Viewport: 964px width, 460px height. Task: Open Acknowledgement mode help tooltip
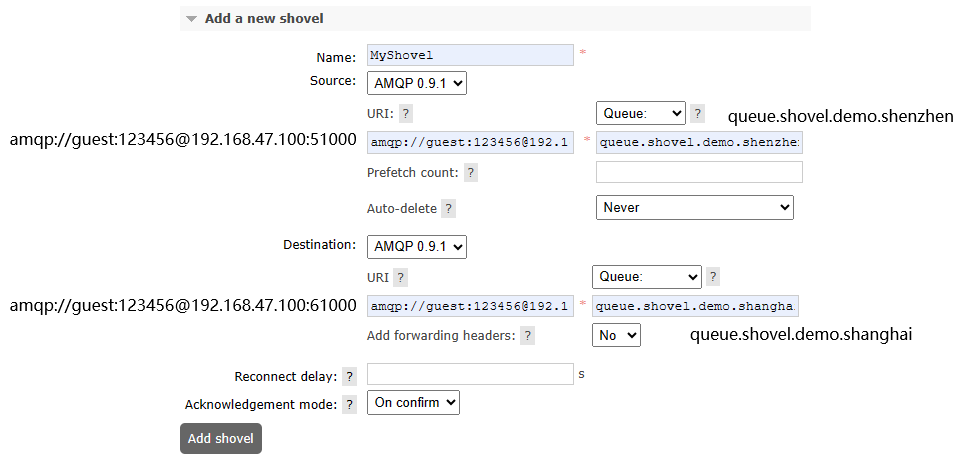pyautogui.click(x=349, y=405)
